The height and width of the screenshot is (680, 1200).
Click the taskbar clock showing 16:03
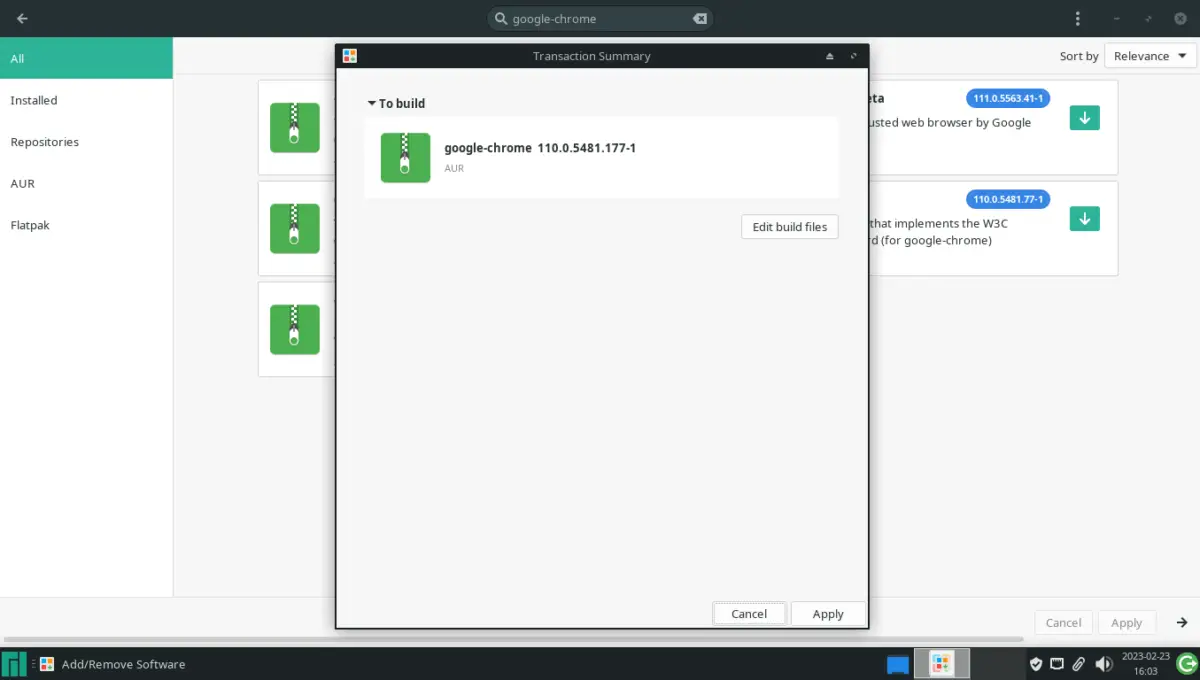pyautogui.click(x=1146, y=664)
